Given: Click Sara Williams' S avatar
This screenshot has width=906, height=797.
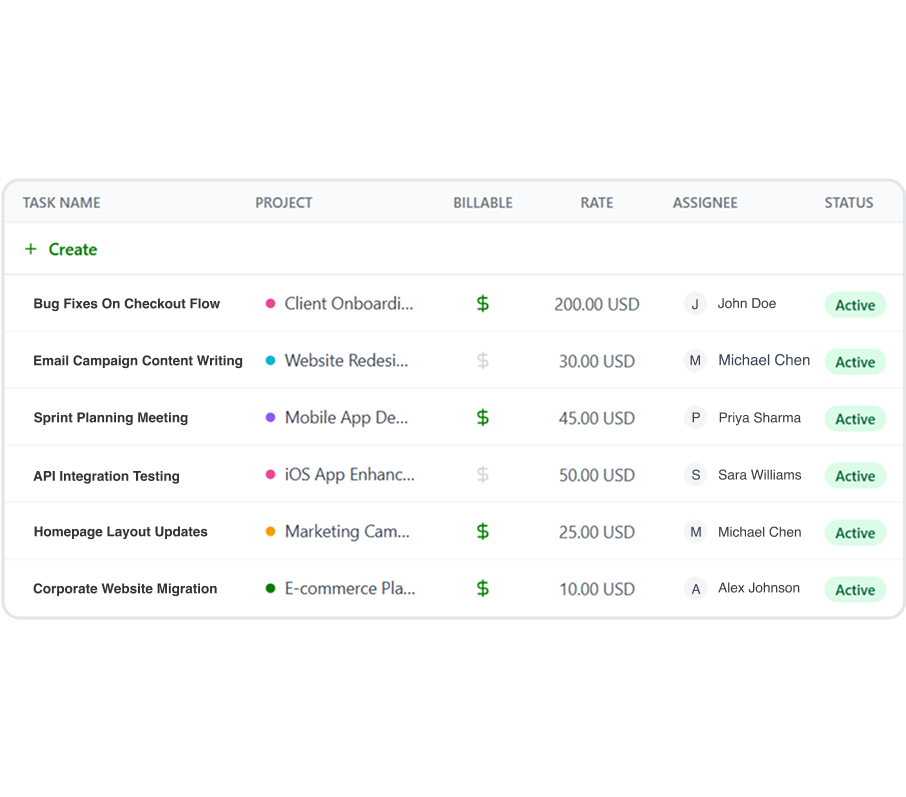Looking at the screenshot, I should (x=695, y=475).
